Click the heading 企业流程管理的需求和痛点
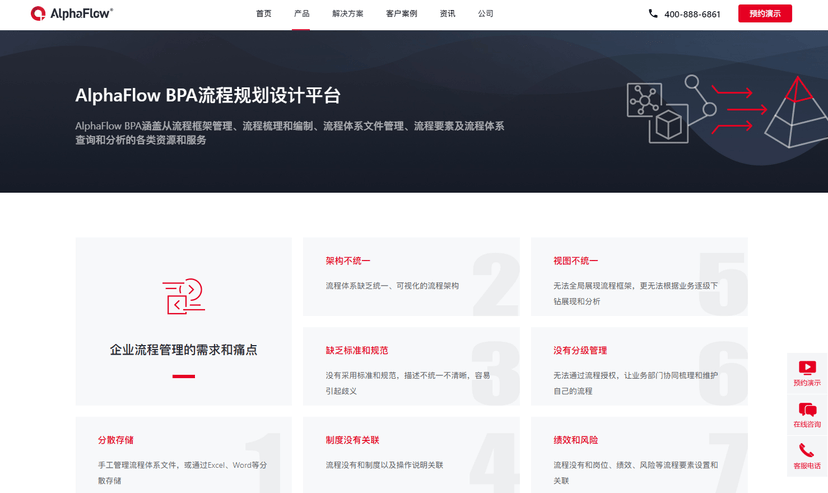828x493 pixels. (x=184, y=349)
